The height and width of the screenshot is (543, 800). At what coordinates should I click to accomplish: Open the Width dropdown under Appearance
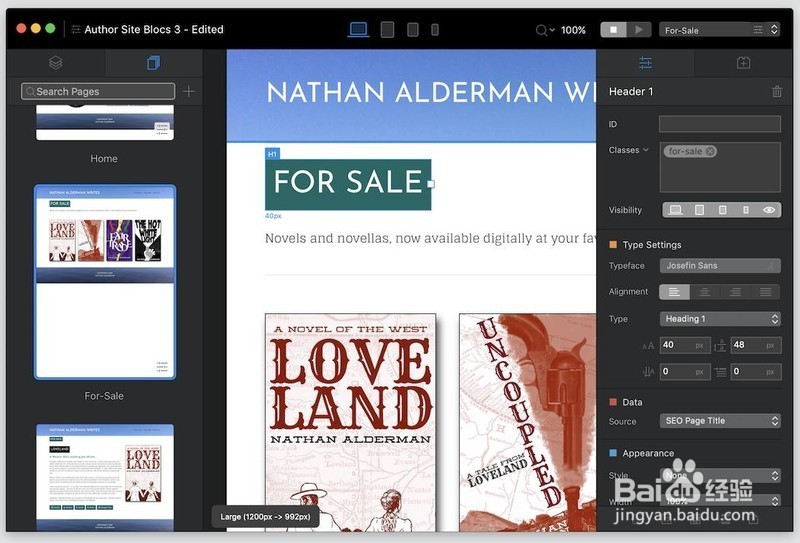pyautogui.click(x=720, y=501)
